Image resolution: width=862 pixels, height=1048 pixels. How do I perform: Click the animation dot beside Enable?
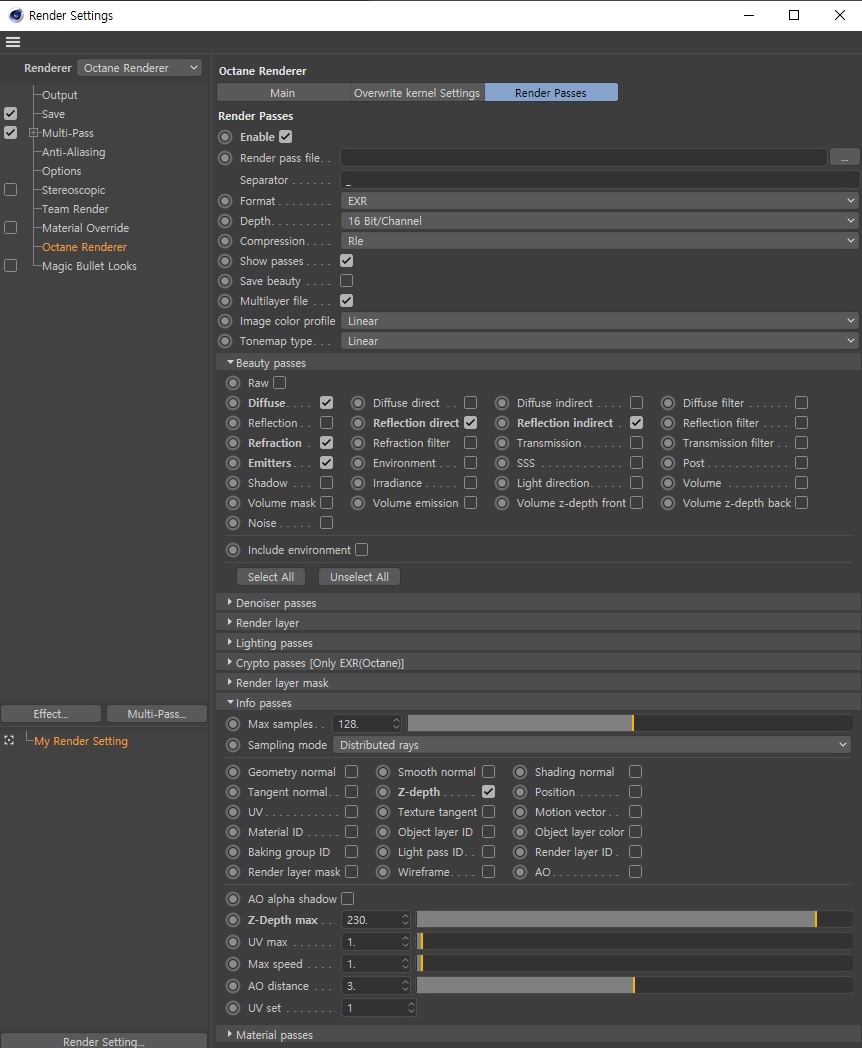[x=226, y=137]
